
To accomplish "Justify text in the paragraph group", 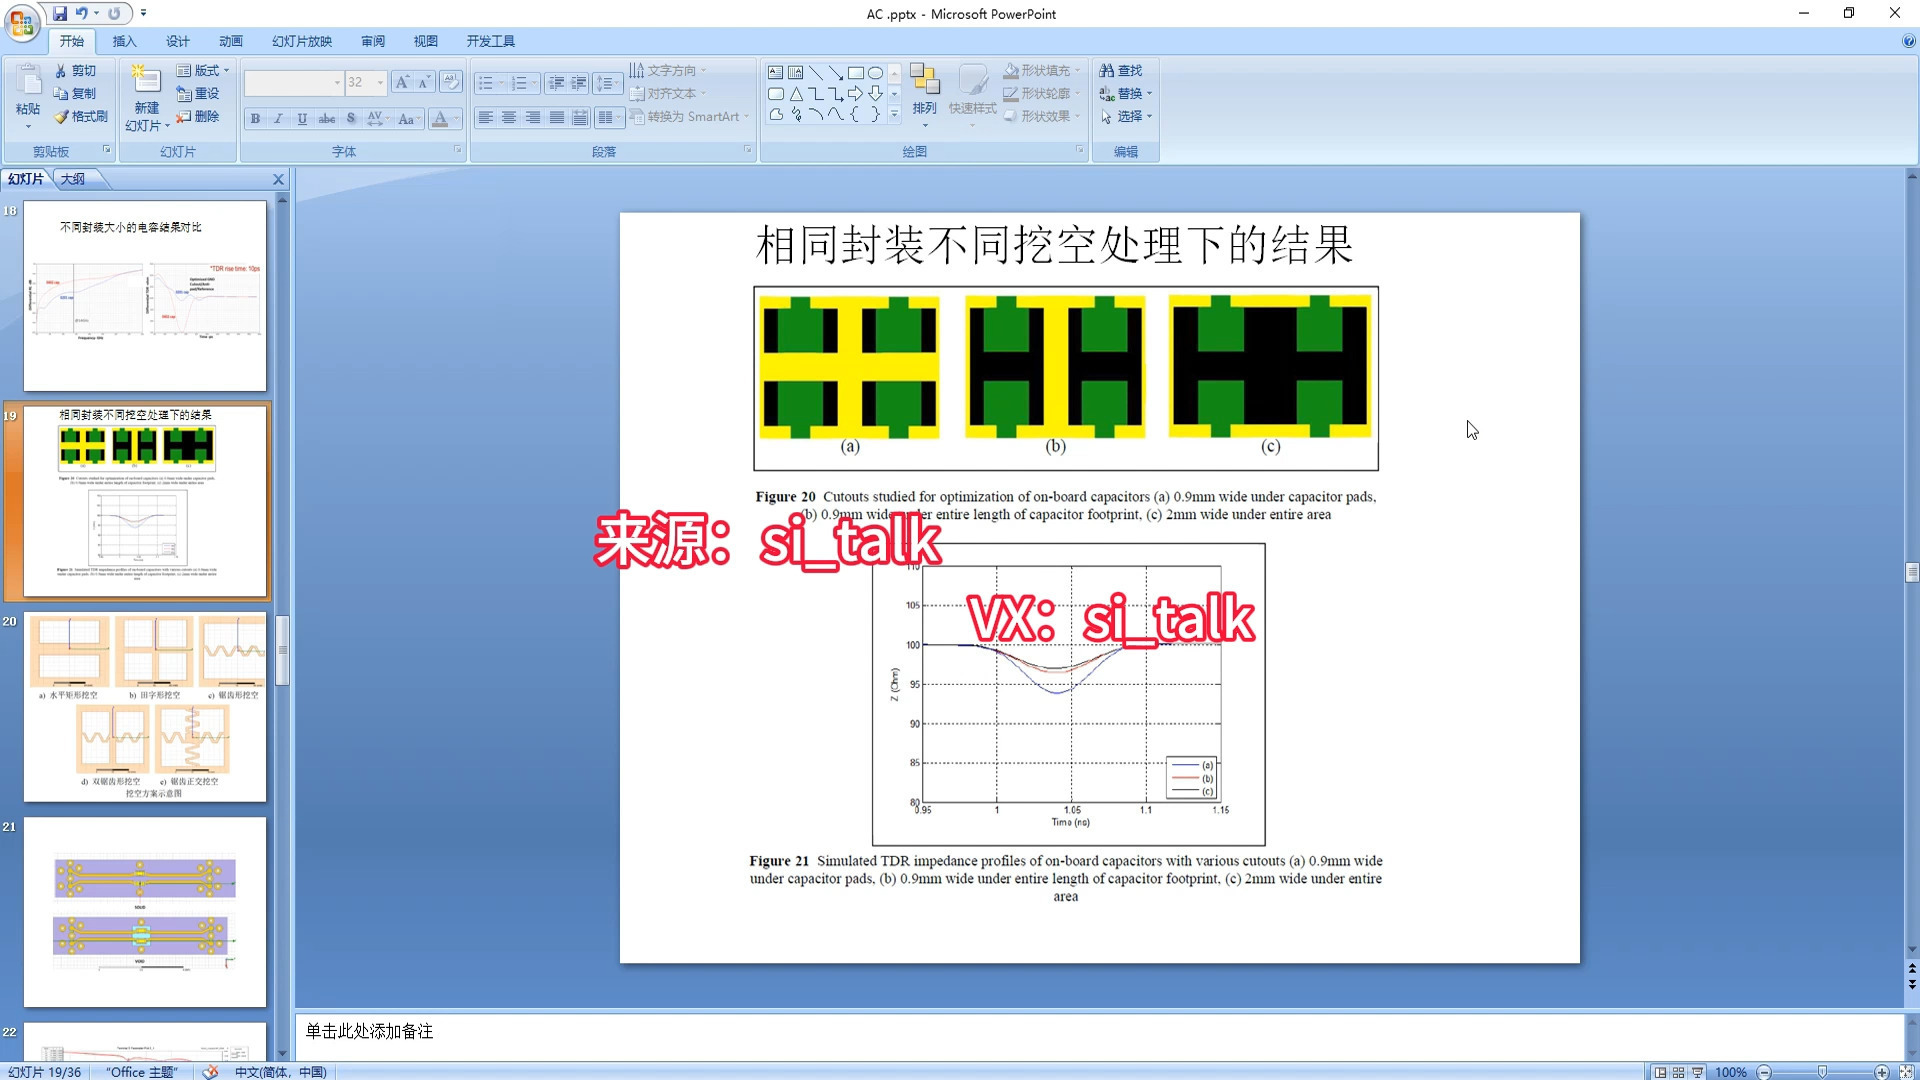I will click(x=557, y=118).
